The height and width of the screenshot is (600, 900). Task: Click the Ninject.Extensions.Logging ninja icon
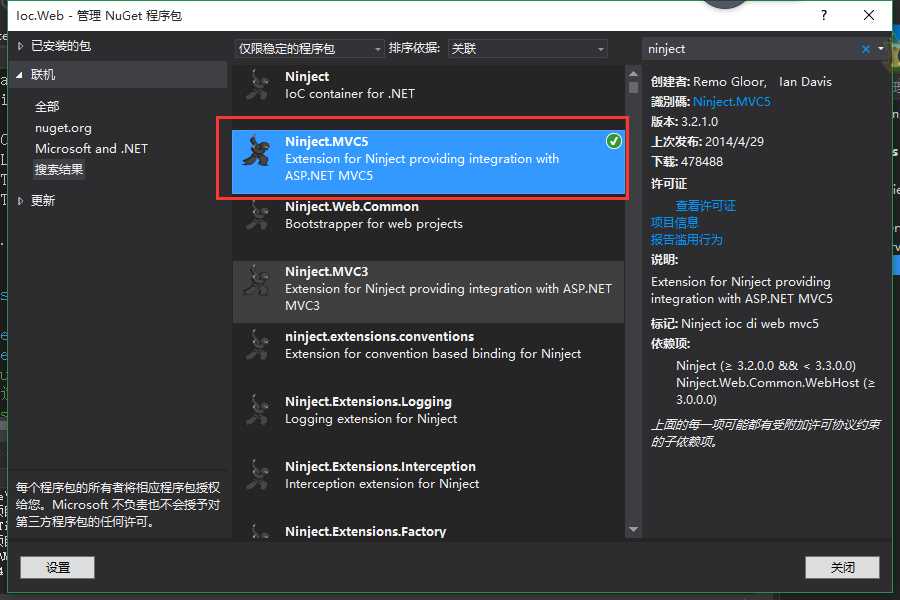(258, 410)
